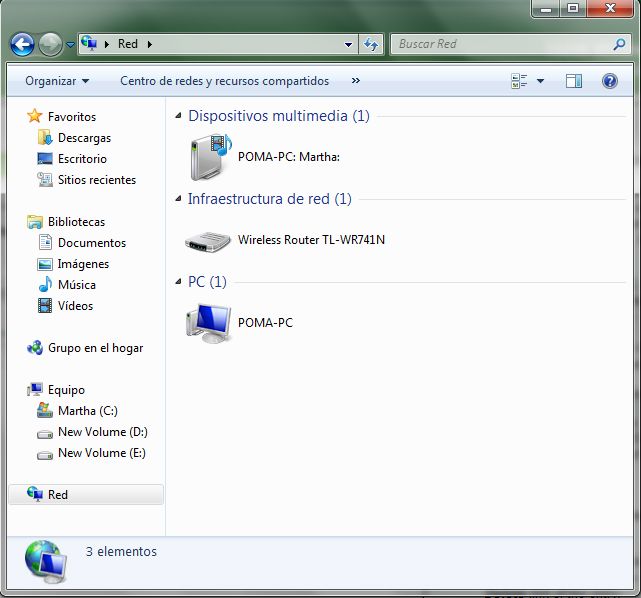The image size is (641, 598).
Task: Click the network icon in address bar
Action: click(x=89, y=43)
